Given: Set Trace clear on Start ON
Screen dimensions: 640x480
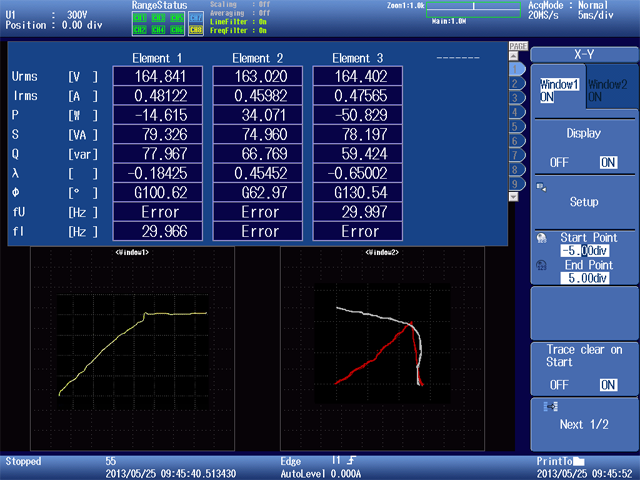Looking at the screenshot, I should pos(608,385).
